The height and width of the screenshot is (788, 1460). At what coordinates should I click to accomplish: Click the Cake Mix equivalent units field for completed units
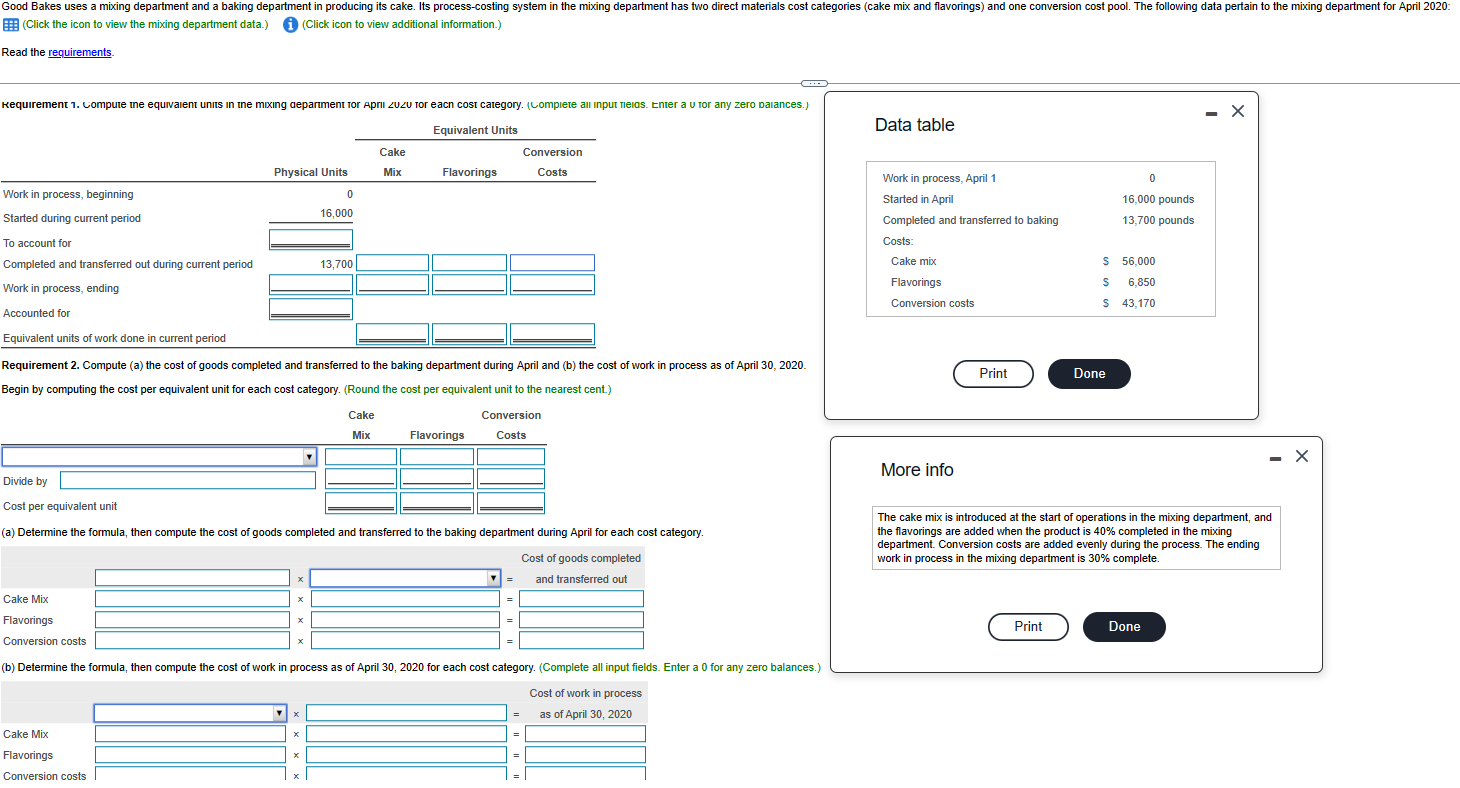click(392, 263)
